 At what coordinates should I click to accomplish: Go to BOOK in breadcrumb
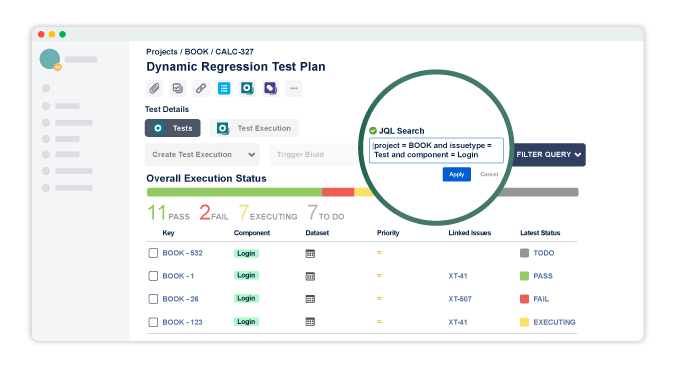pos(197,52)
